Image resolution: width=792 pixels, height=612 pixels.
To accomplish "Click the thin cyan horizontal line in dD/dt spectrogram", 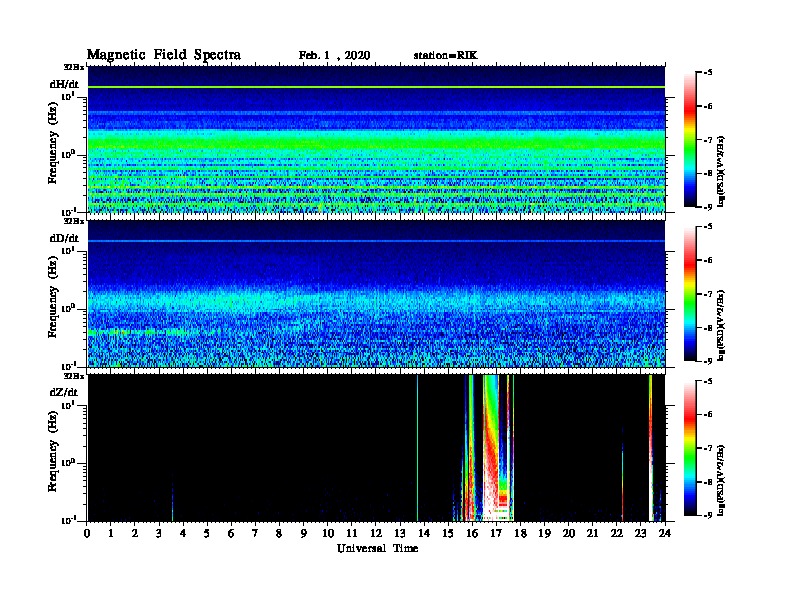I will pos(376,241).
